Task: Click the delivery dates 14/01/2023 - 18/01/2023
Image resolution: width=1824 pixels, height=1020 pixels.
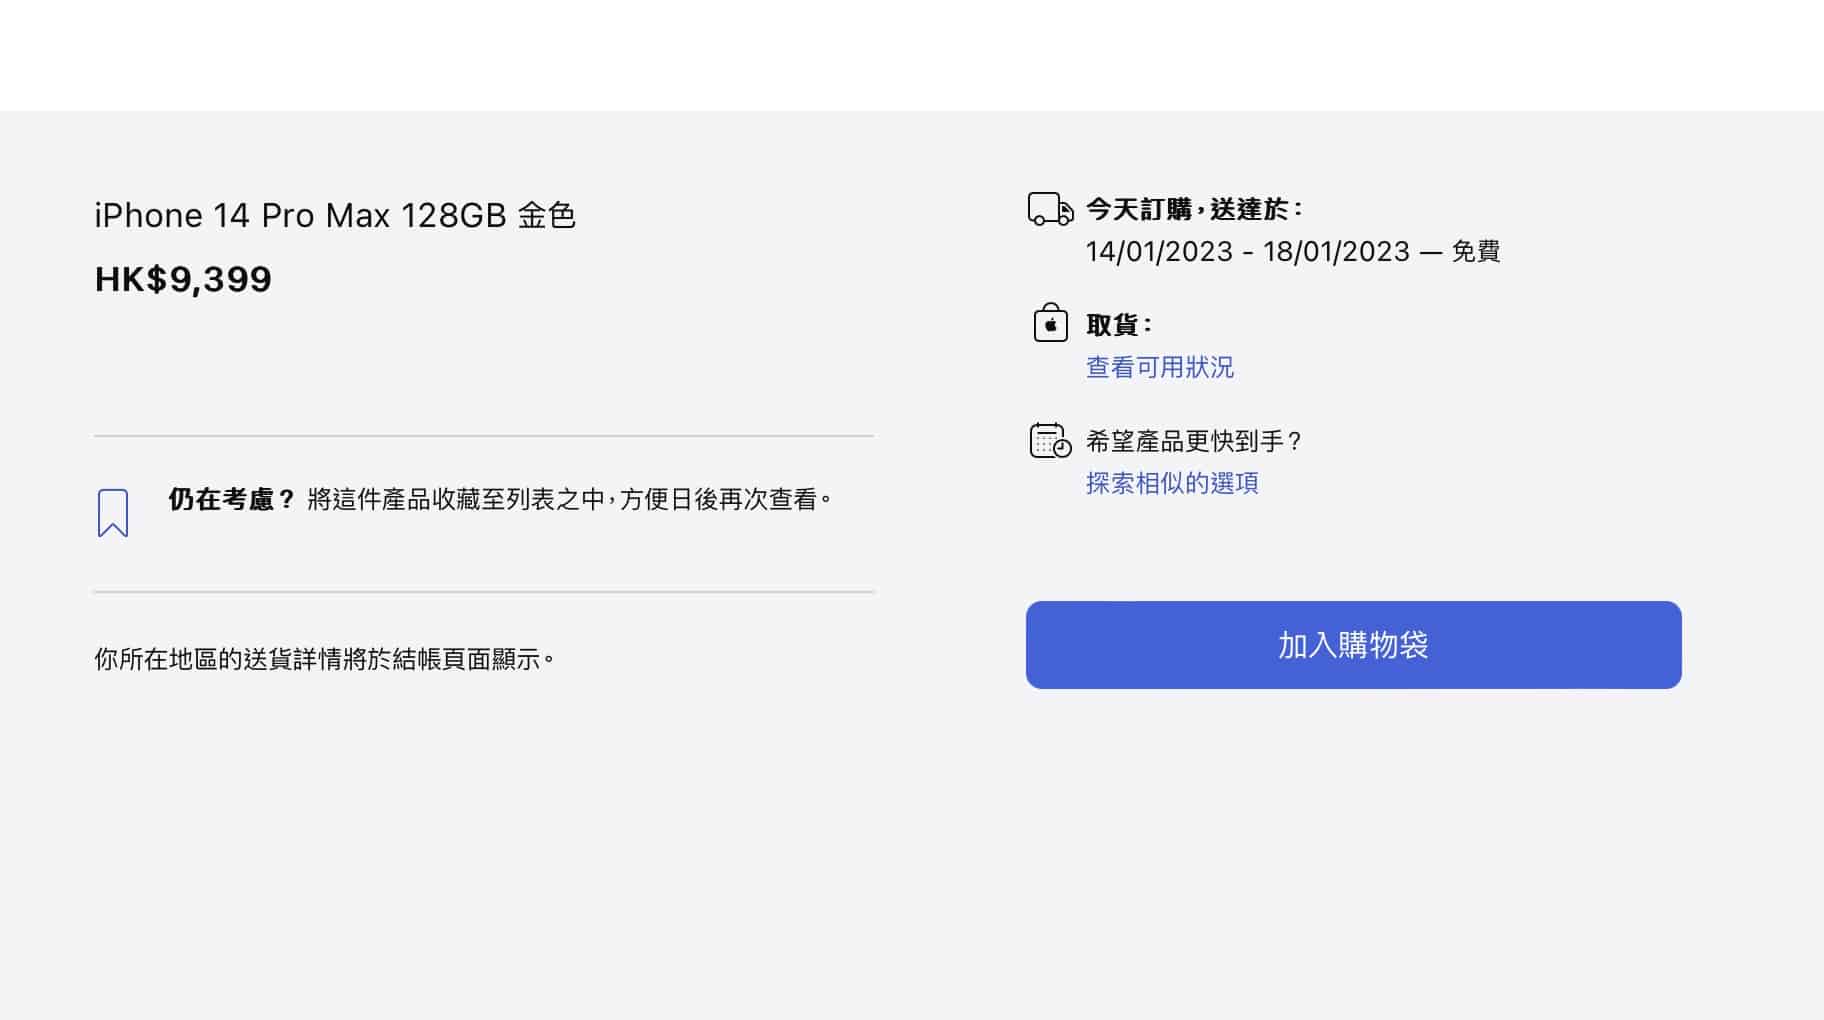Action: click(x=1248, y=251)
